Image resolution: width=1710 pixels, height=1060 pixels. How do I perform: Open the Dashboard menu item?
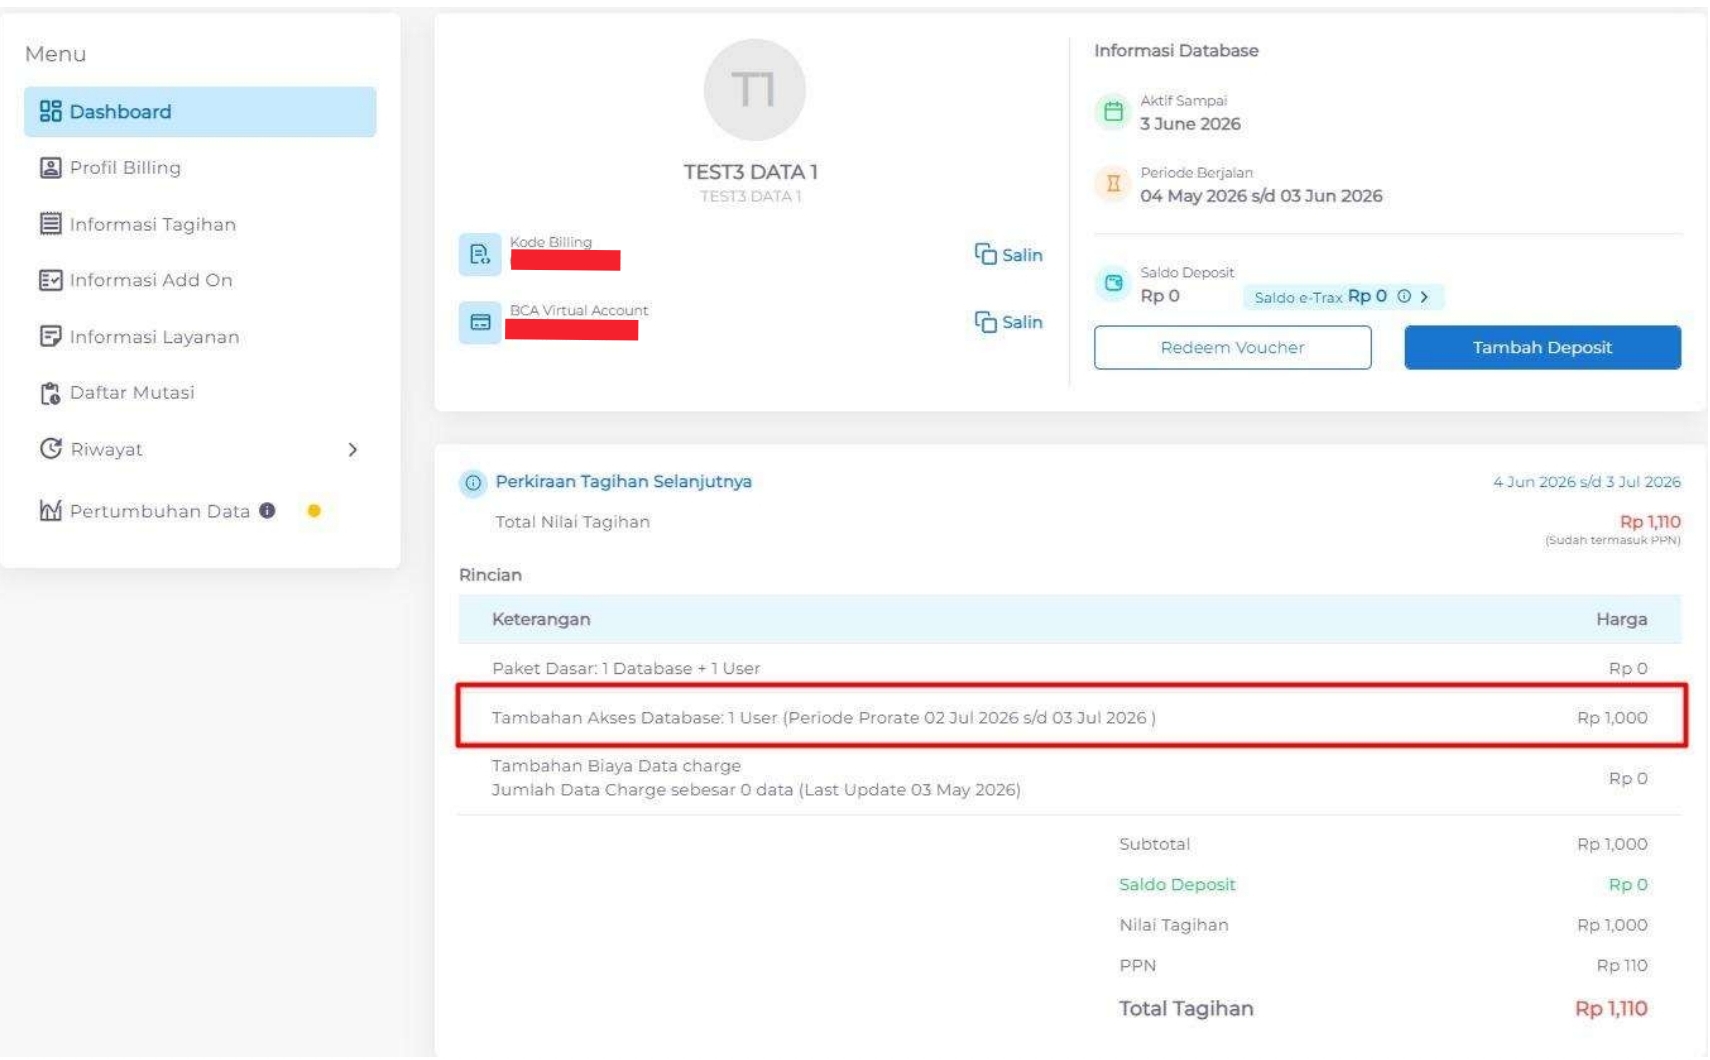[x=200, y=112]
